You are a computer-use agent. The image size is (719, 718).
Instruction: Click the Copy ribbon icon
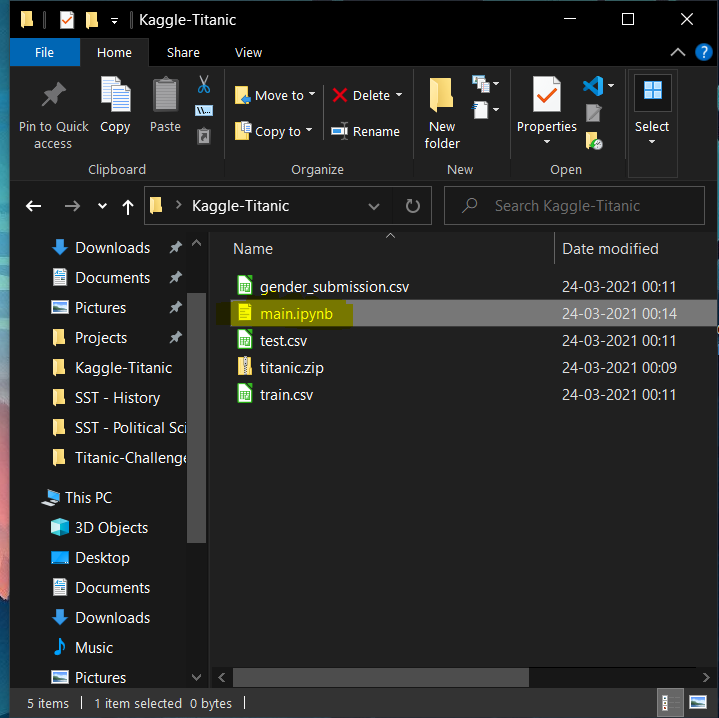pos(115,95)
